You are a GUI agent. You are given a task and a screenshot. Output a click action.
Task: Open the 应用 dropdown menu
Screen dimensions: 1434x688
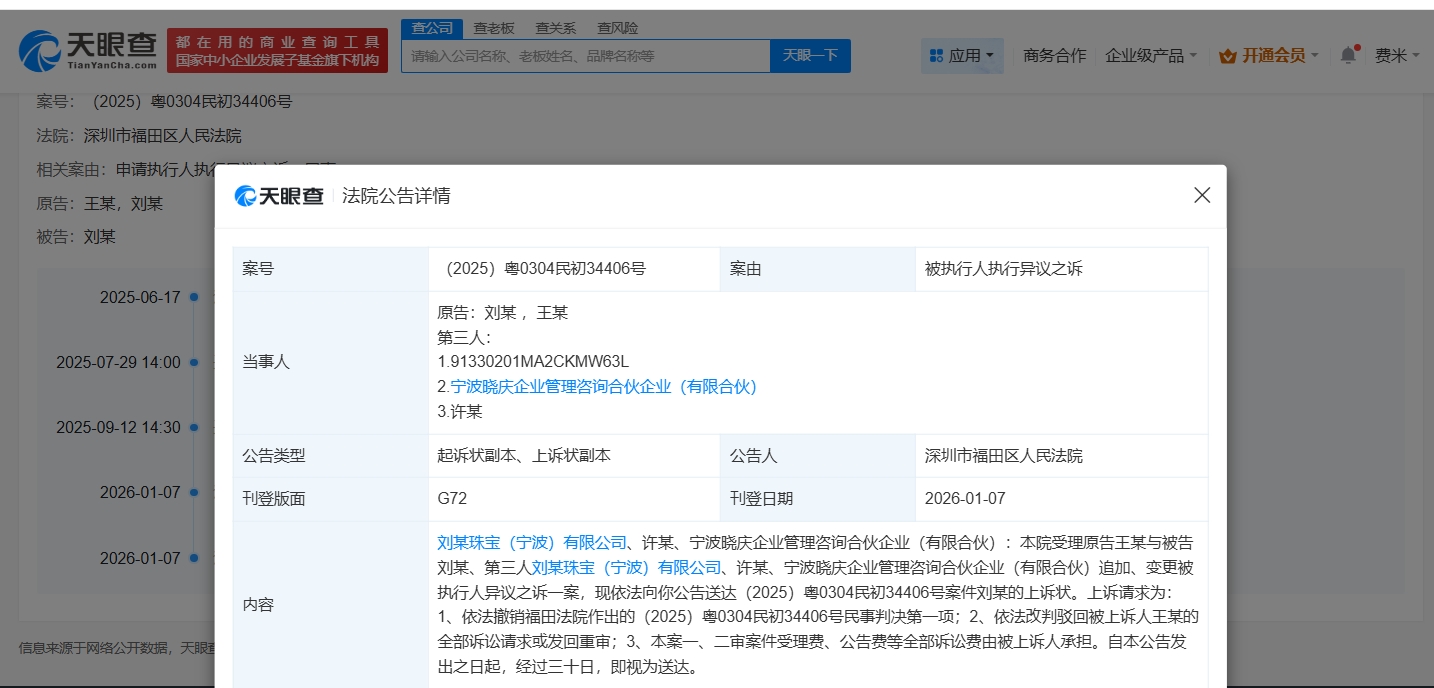click(x=961, y=56)
